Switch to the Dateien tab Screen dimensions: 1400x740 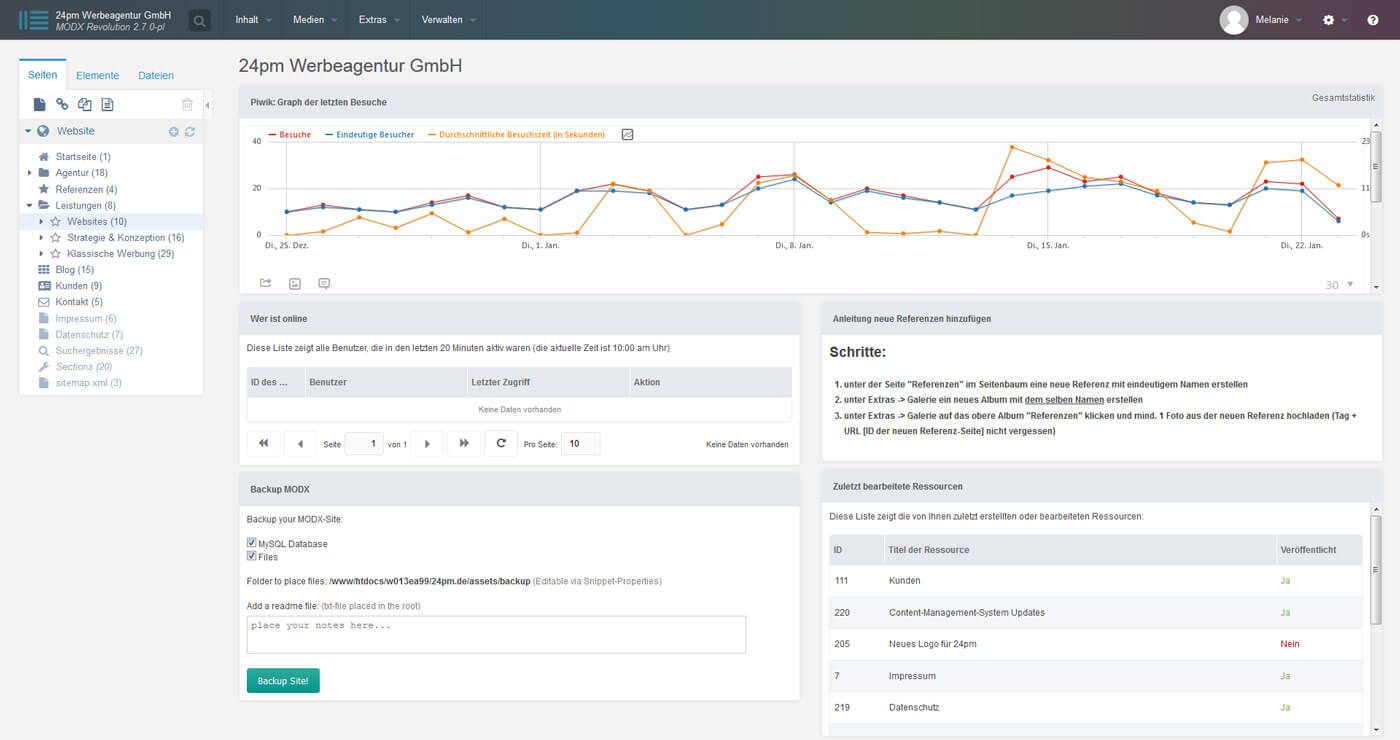click(156, 75)
